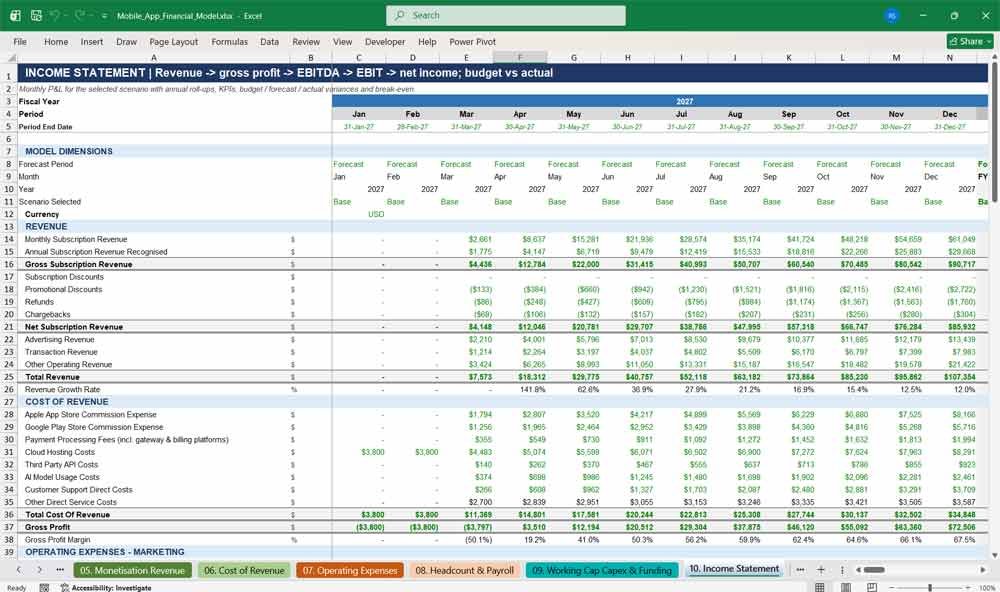Open the Draw ribbon tab
The width and height of the screenshot is (1000, 592).
pyautogui.click(x=126, y=41)
